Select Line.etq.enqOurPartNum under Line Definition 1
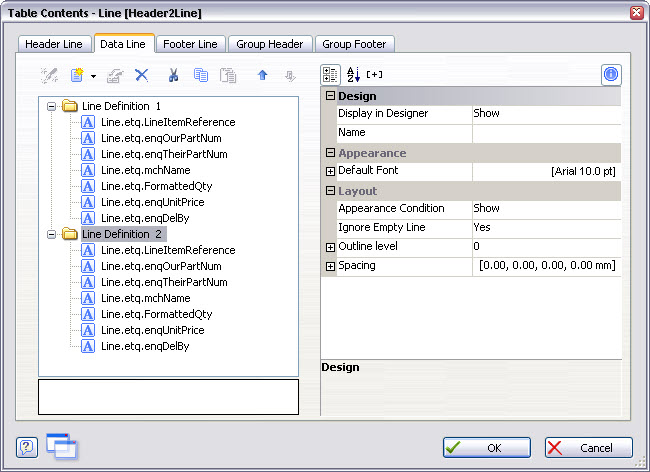Screen dimensions: 650x472 [161, 138]
